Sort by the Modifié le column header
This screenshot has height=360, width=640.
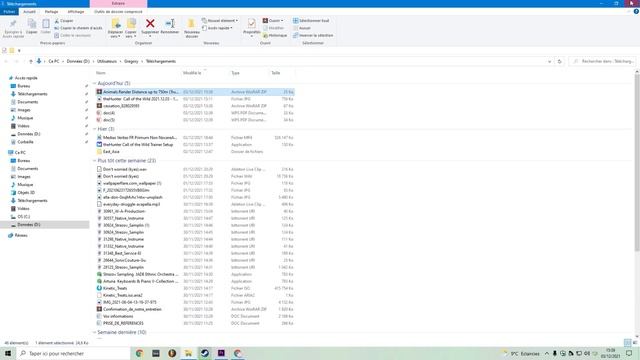192,73
